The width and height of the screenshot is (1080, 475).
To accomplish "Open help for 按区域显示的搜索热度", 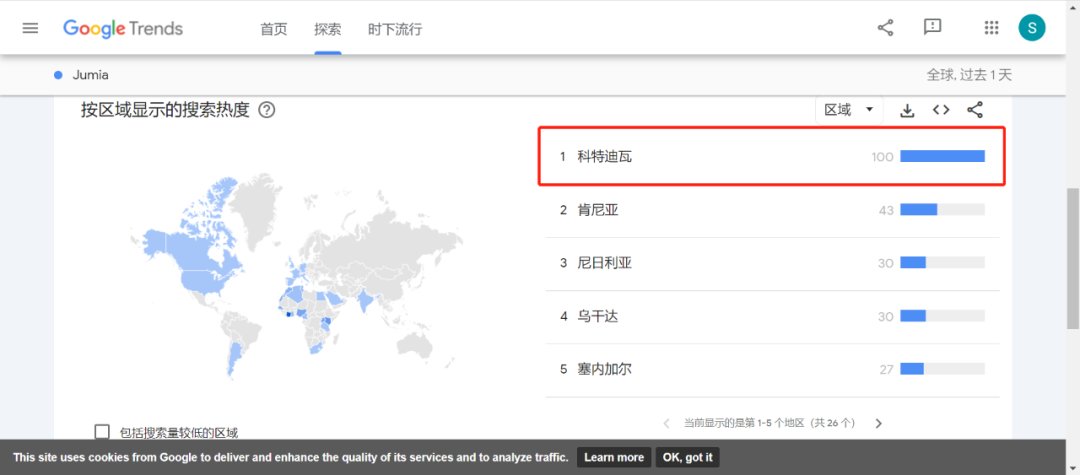I will (x=267, y=110).
